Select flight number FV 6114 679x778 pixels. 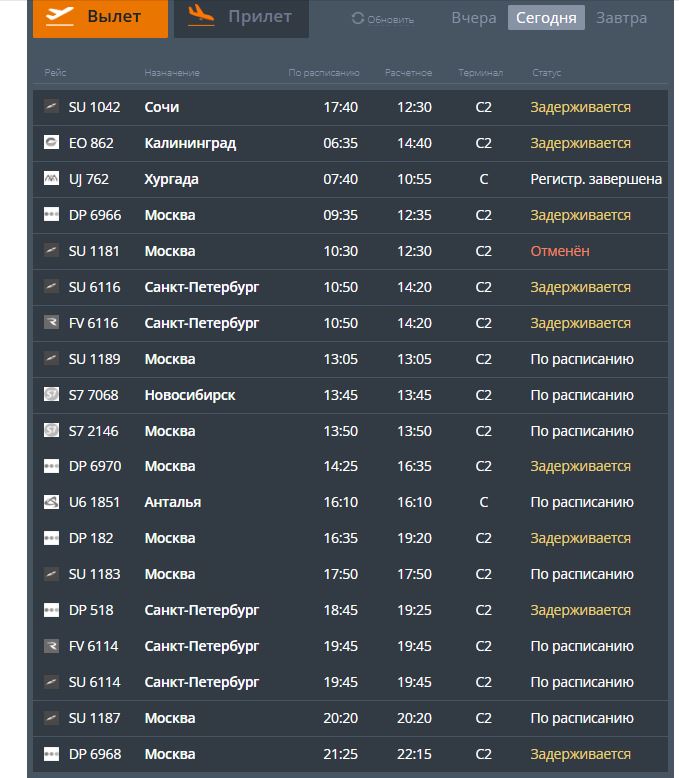tap(93, 646)
